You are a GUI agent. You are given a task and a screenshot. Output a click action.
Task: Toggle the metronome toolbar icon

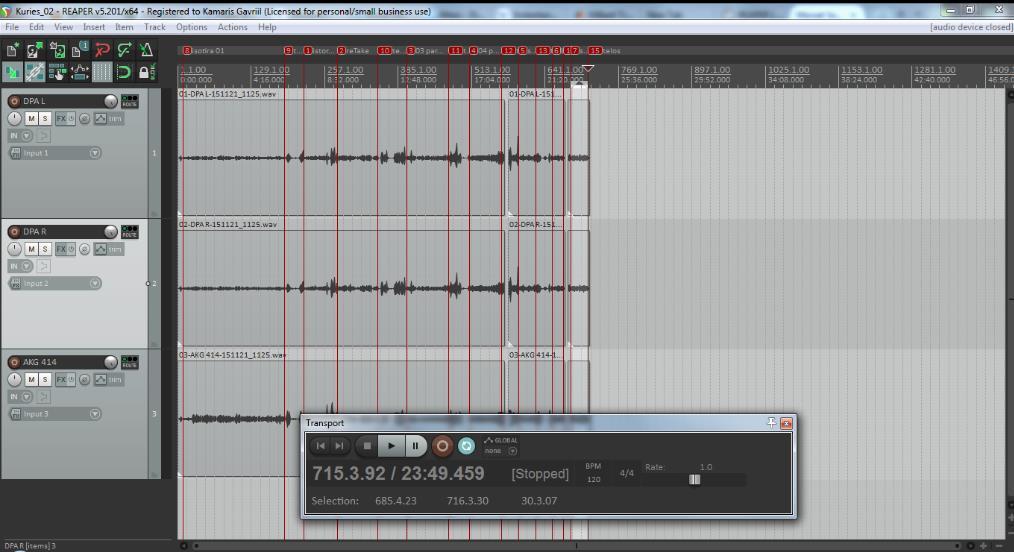point(146,50)
